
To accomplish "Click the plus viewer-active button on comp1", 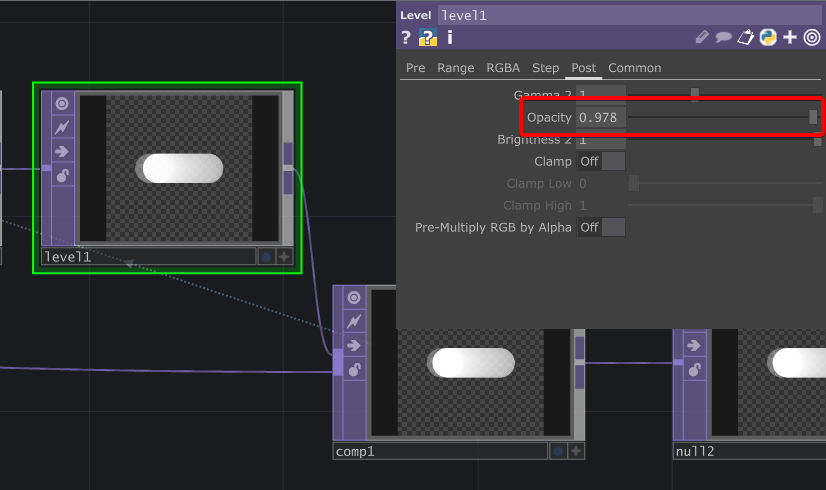I will tap(576, 452).
